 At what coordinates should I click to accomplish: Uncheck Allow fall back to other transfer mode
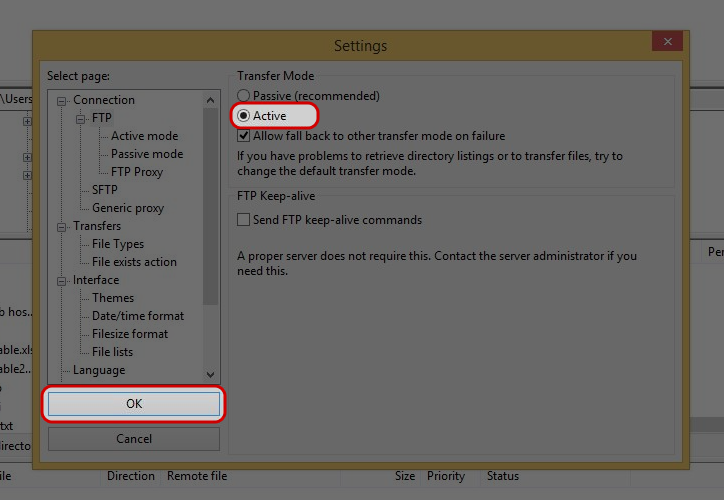(243, 136)
